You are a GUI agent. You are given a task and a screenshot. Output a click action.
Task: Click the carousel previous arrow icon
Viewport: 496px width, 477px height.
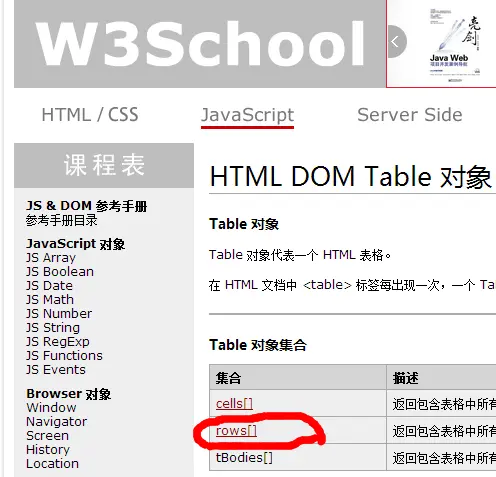coord(397,42)
